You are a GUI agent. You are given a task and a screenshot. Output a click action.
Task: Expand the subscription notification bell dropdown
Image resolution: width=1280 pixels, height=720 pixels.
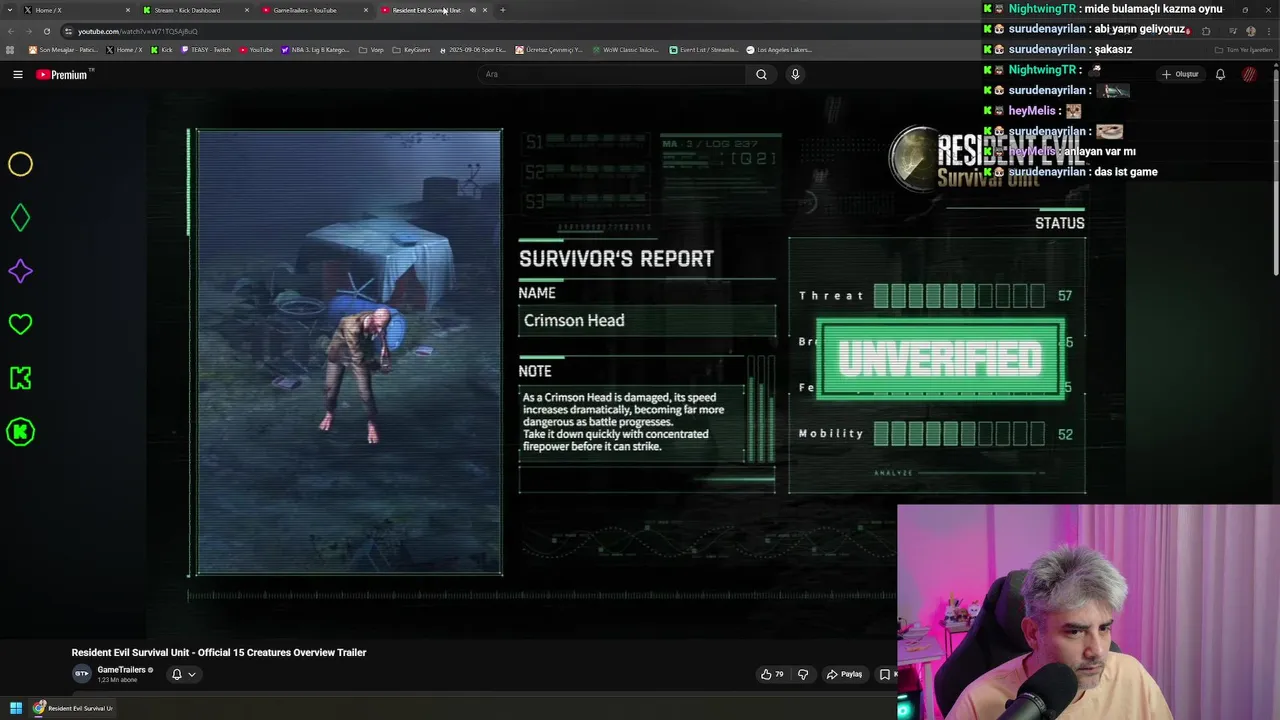184,674
